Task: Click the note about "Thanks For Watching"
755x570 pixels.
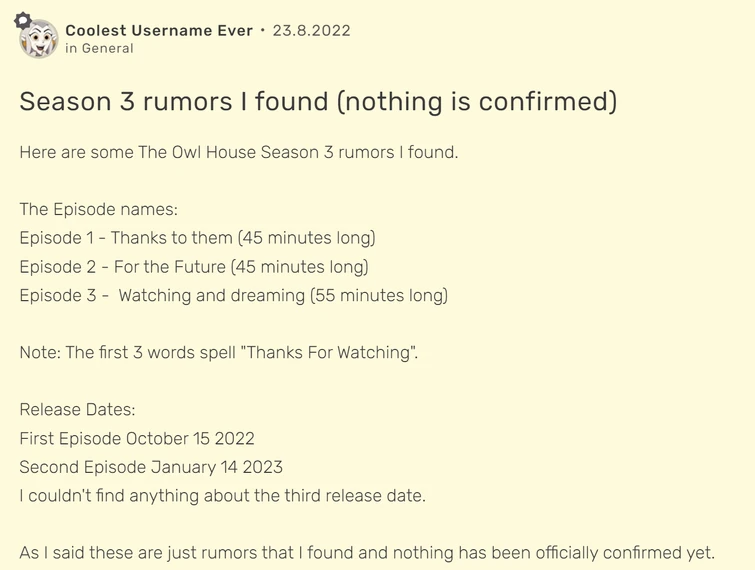Action: point(218,352)
